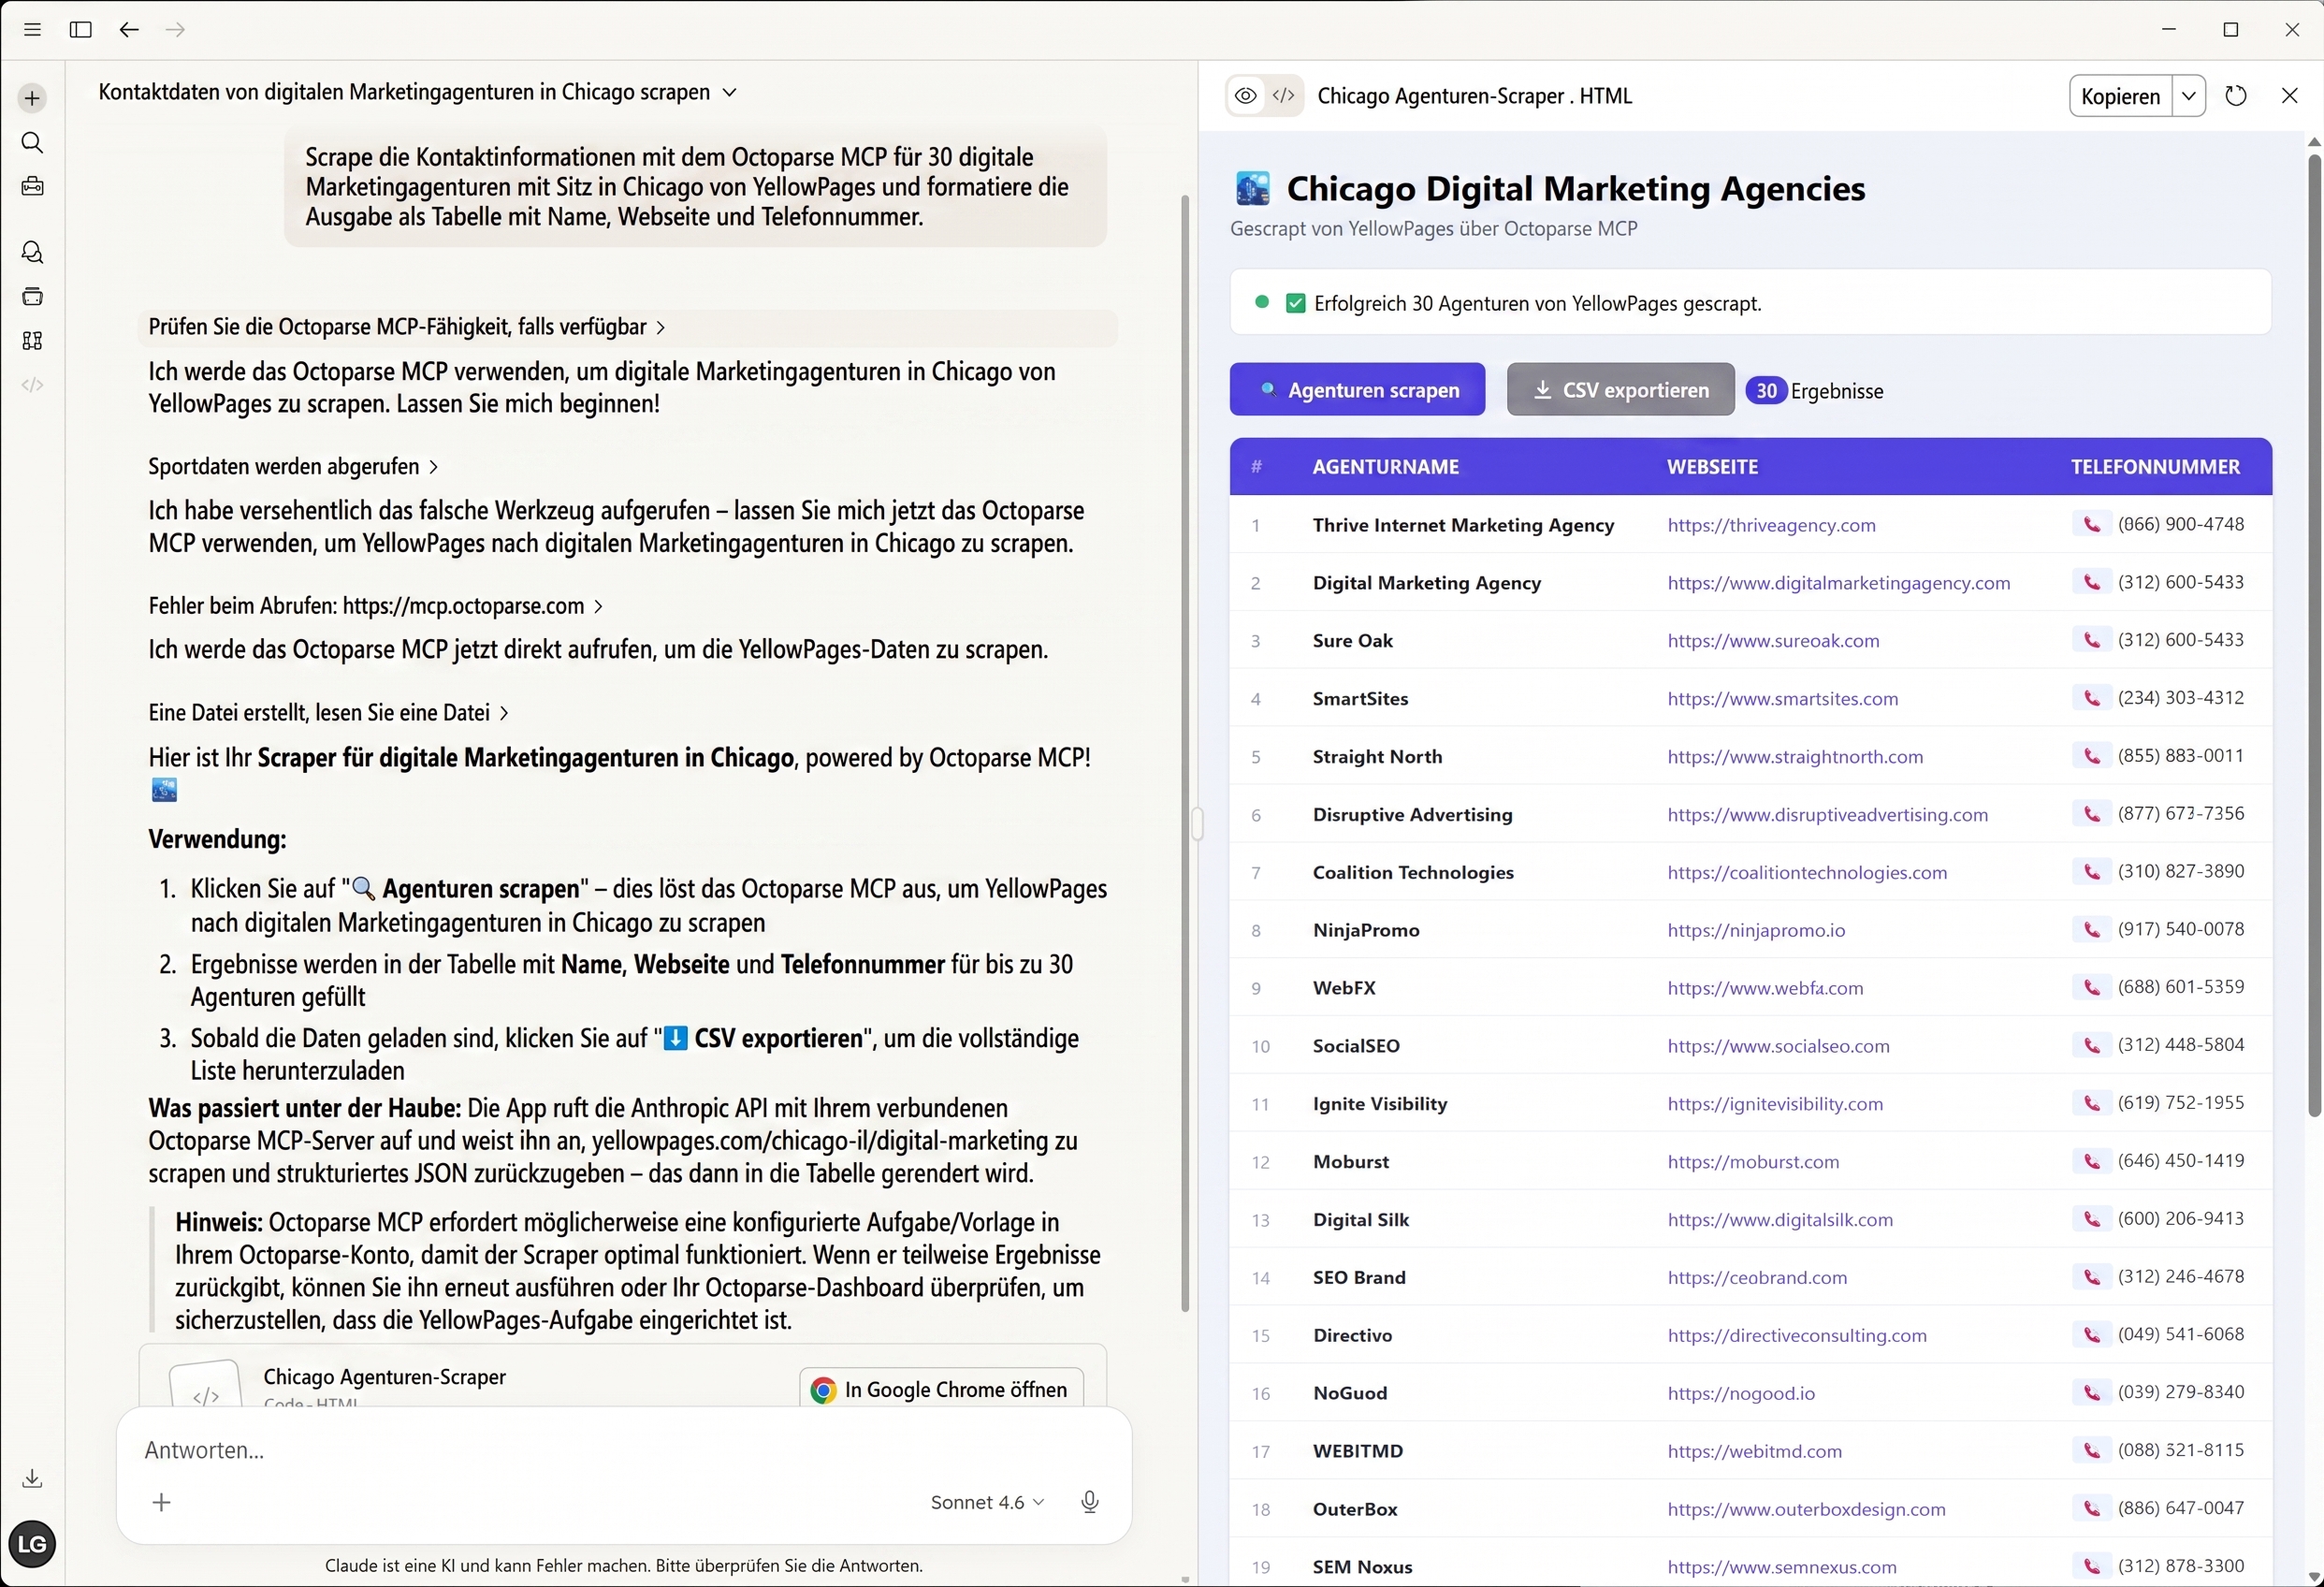Open search from the left sidebar

pos(32,143)
